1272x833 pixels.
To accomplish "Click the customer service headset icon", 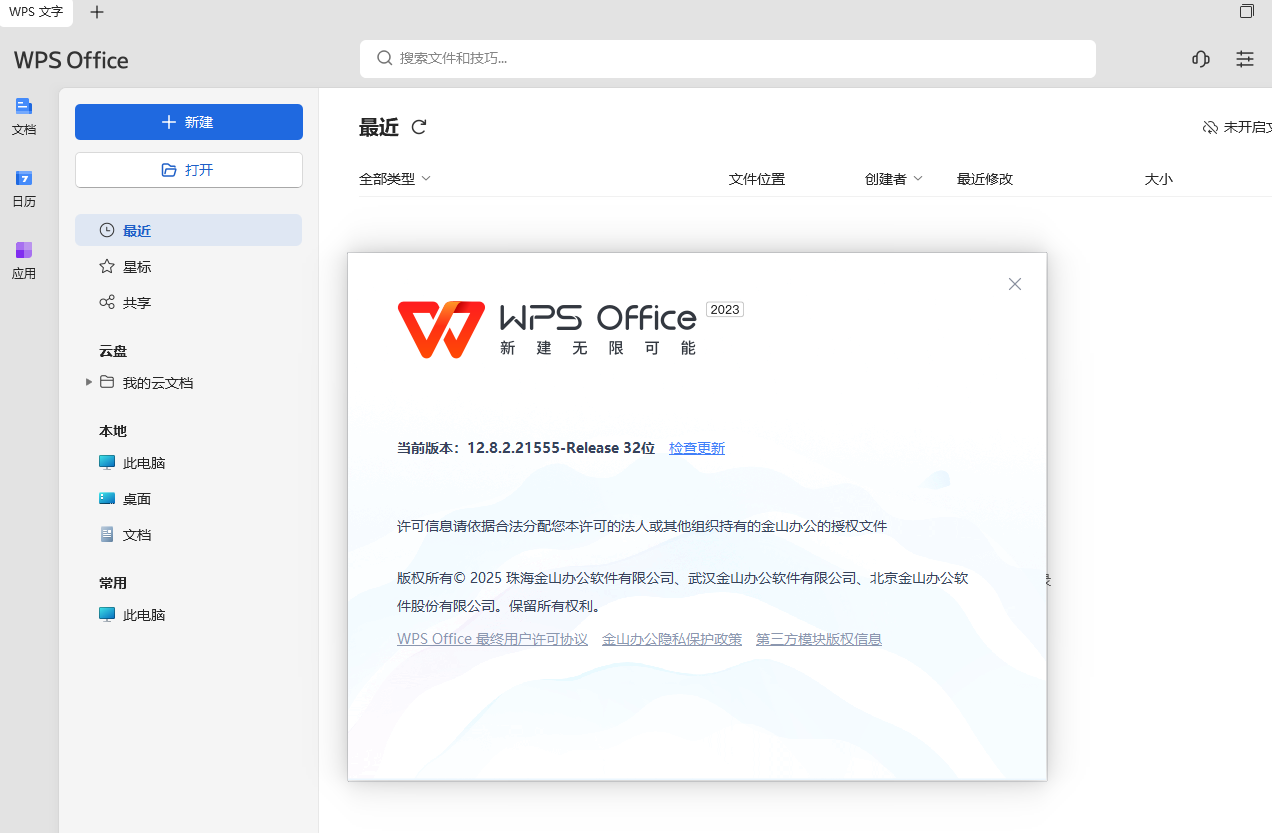I will tap(1201, 59).
